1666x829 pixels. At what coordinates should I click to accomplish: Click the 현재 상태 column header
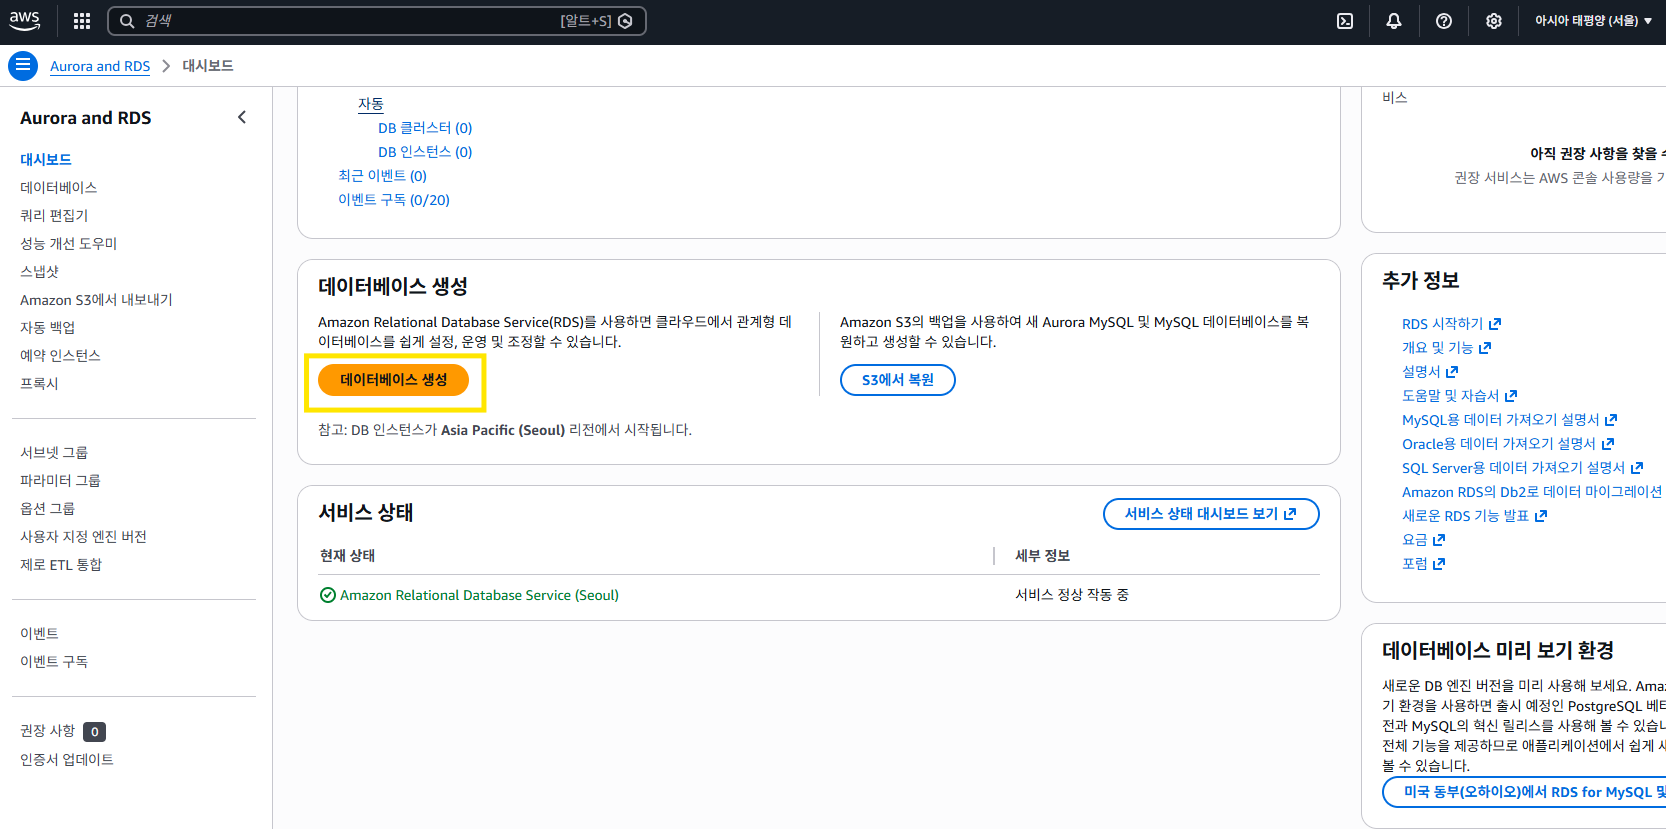coord(348,556)
